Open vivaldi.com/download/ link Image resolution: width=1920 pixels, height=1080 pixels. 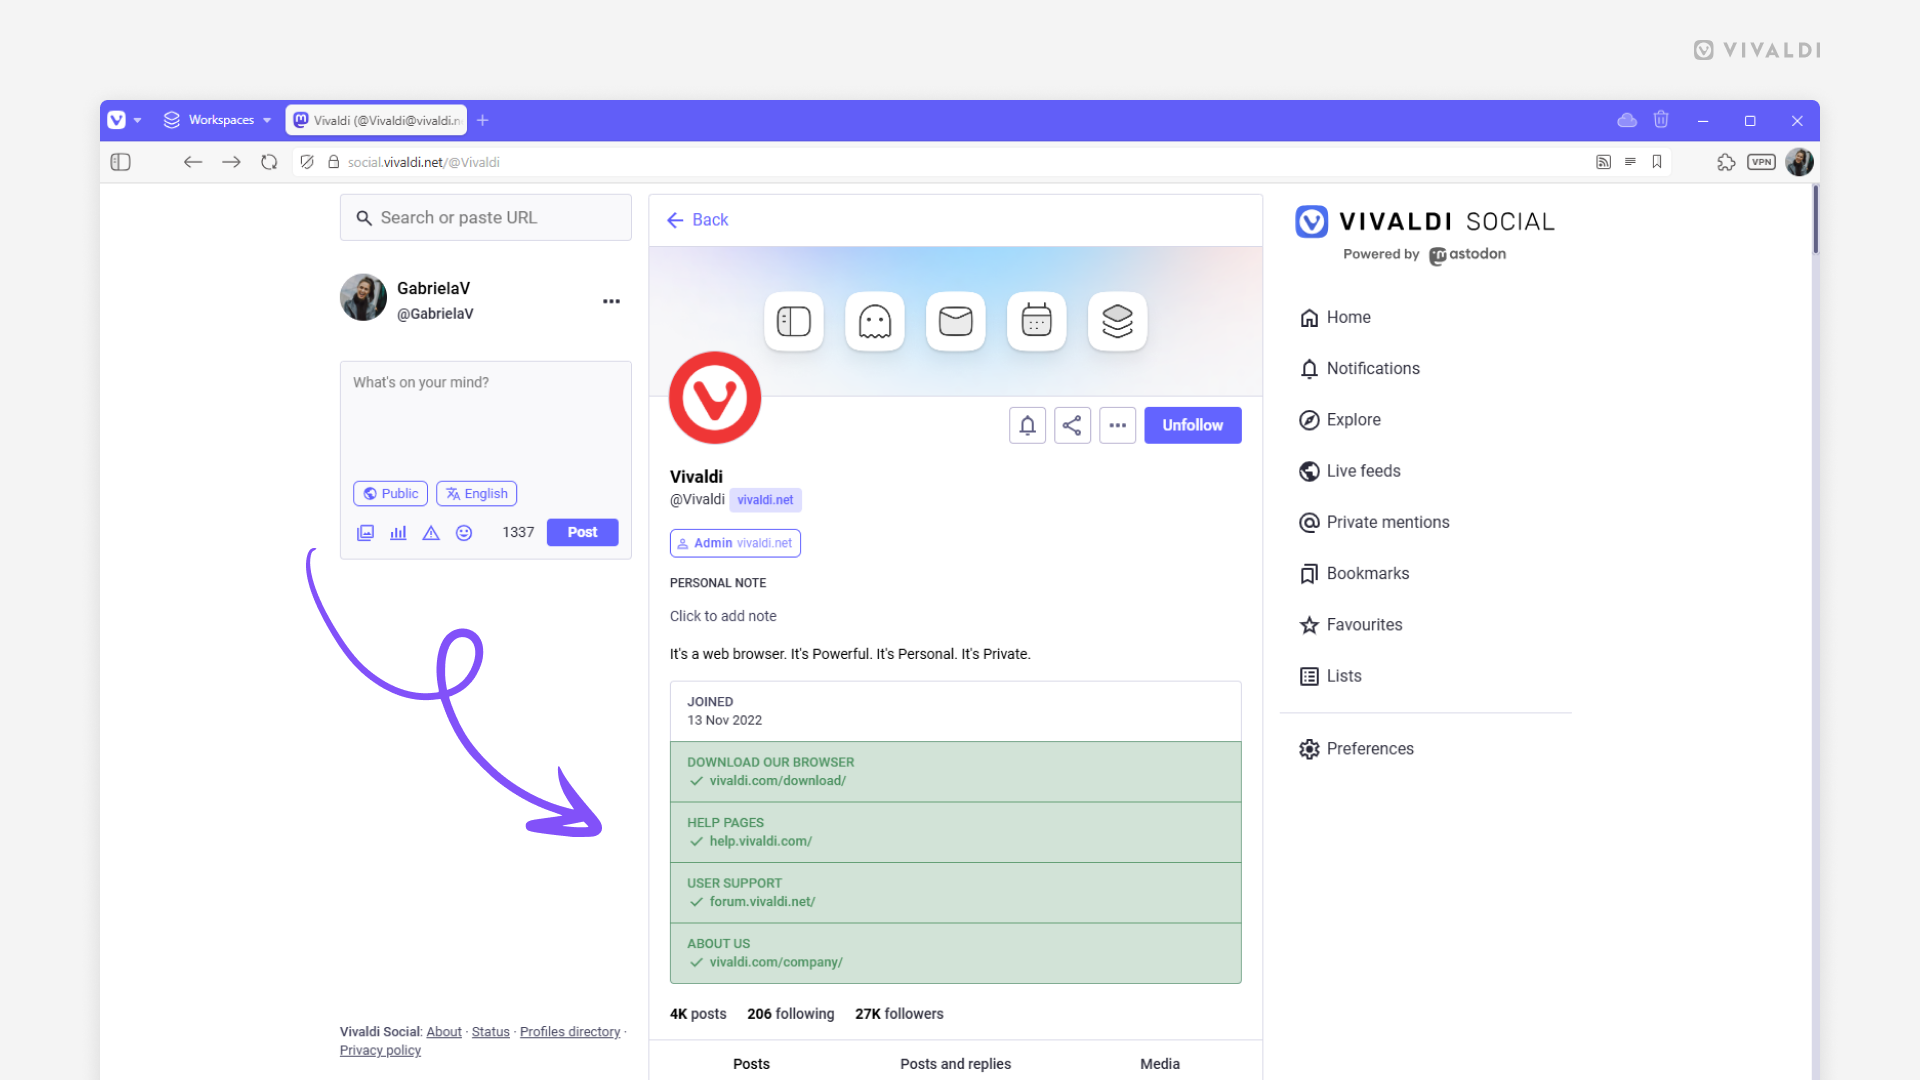(x=778, y=781)
